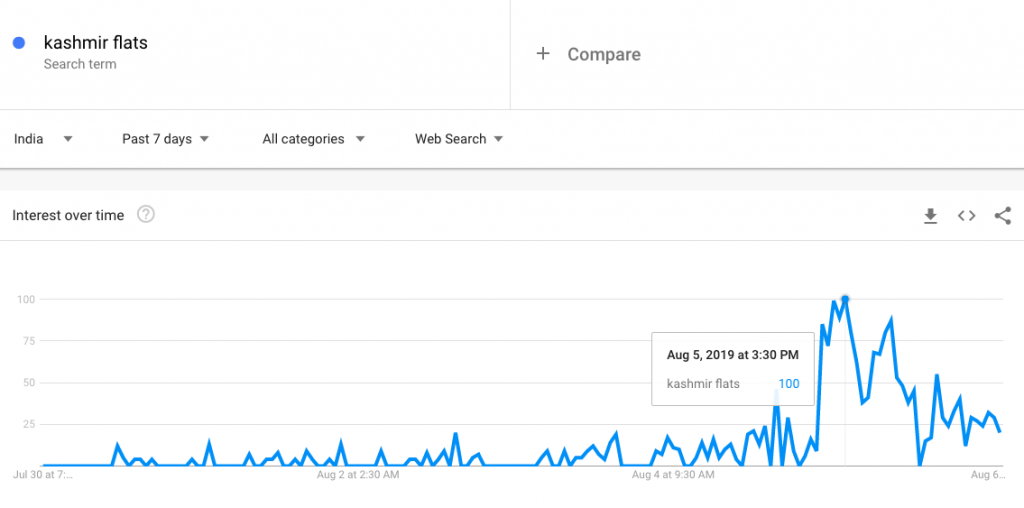The width and height of the screenshot is (1024, 508).
Task: Open the Interest over time help icon
Action: pos(146,214)
